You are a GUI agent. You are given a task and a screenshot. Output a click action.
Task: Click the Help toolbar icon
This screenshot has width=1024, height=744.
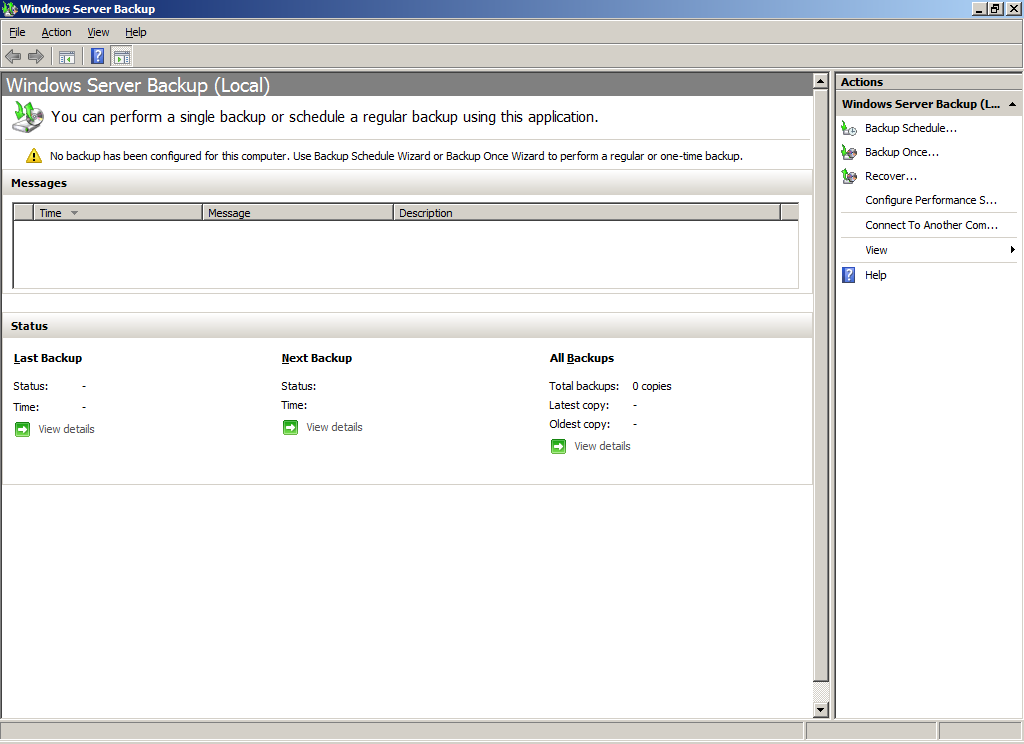pos(96,56)
